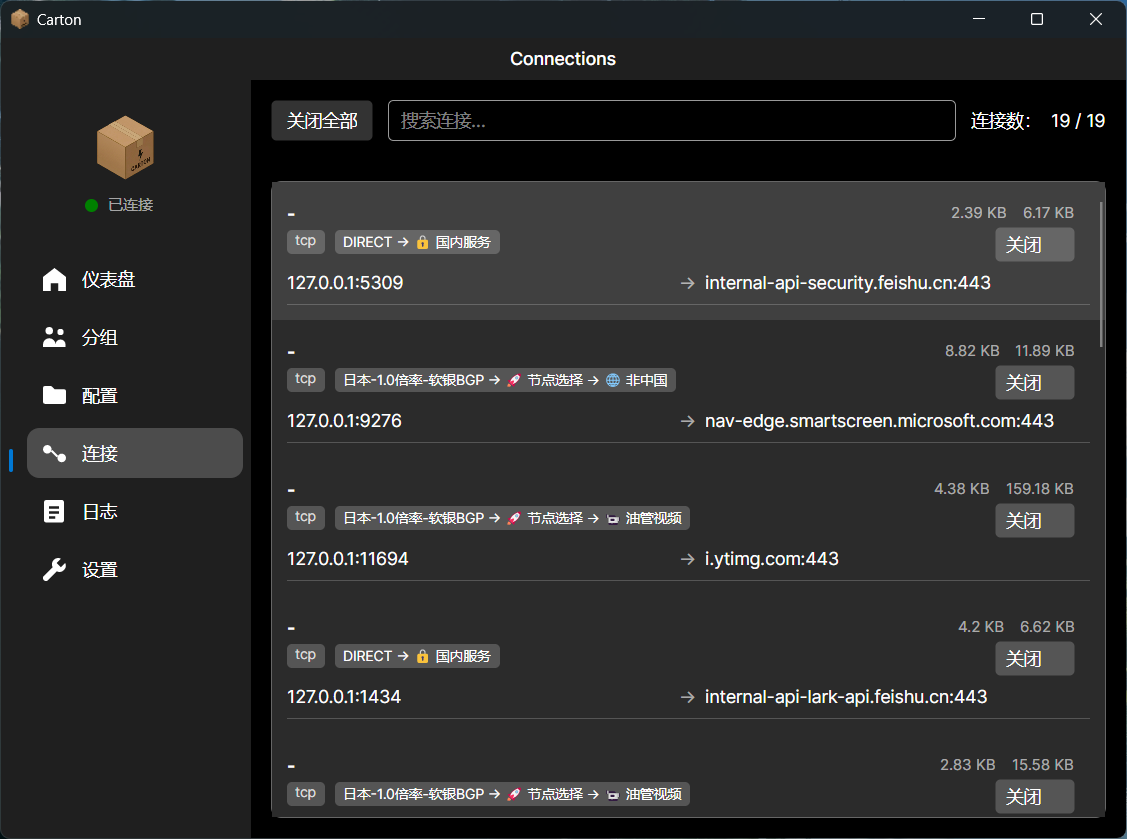Open the 仪表盘 dashboard page
The width and height of the screenshot is (1127, 839).
[135, 280]
